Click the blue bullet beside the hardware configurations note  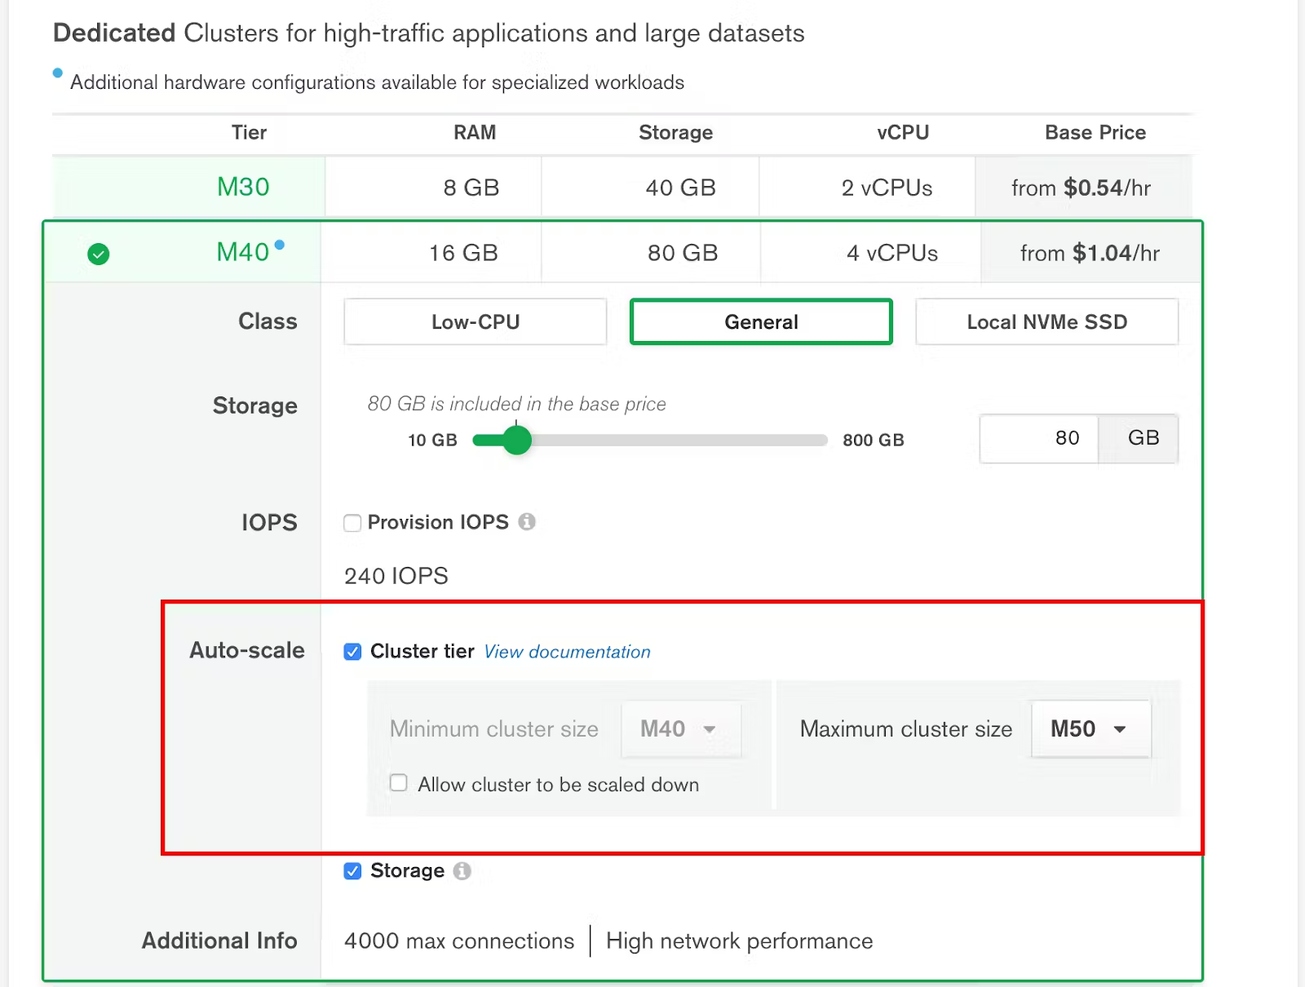(x=57, y=72)
